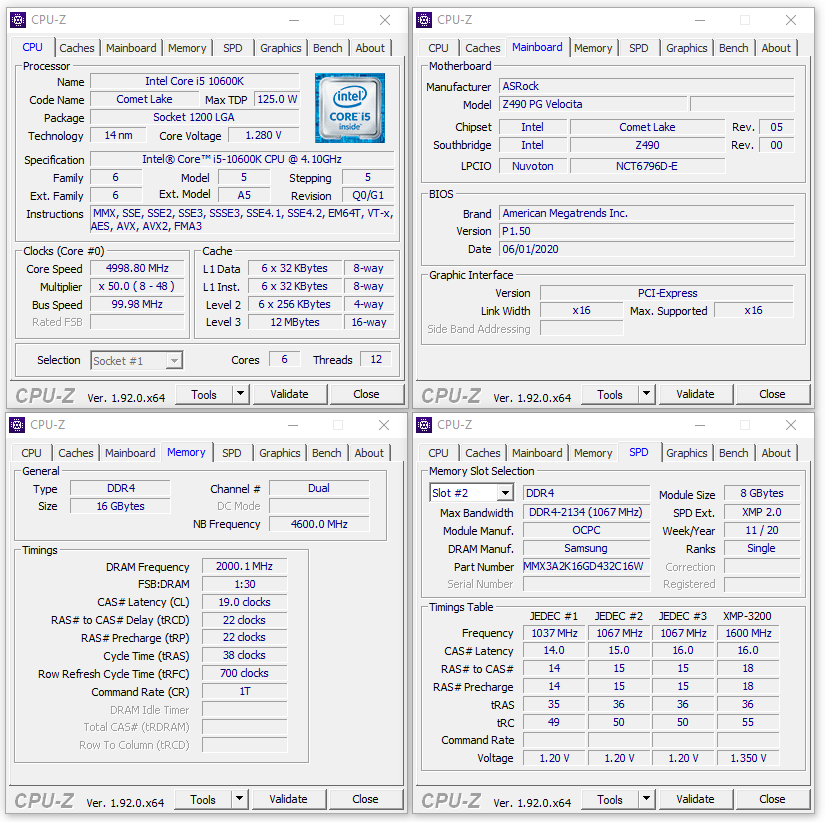Click XMP-3200 voltage 1.350 V
The height and width of the screenshot is (822, 825).
pyautogui.click(x=748, y=758)
